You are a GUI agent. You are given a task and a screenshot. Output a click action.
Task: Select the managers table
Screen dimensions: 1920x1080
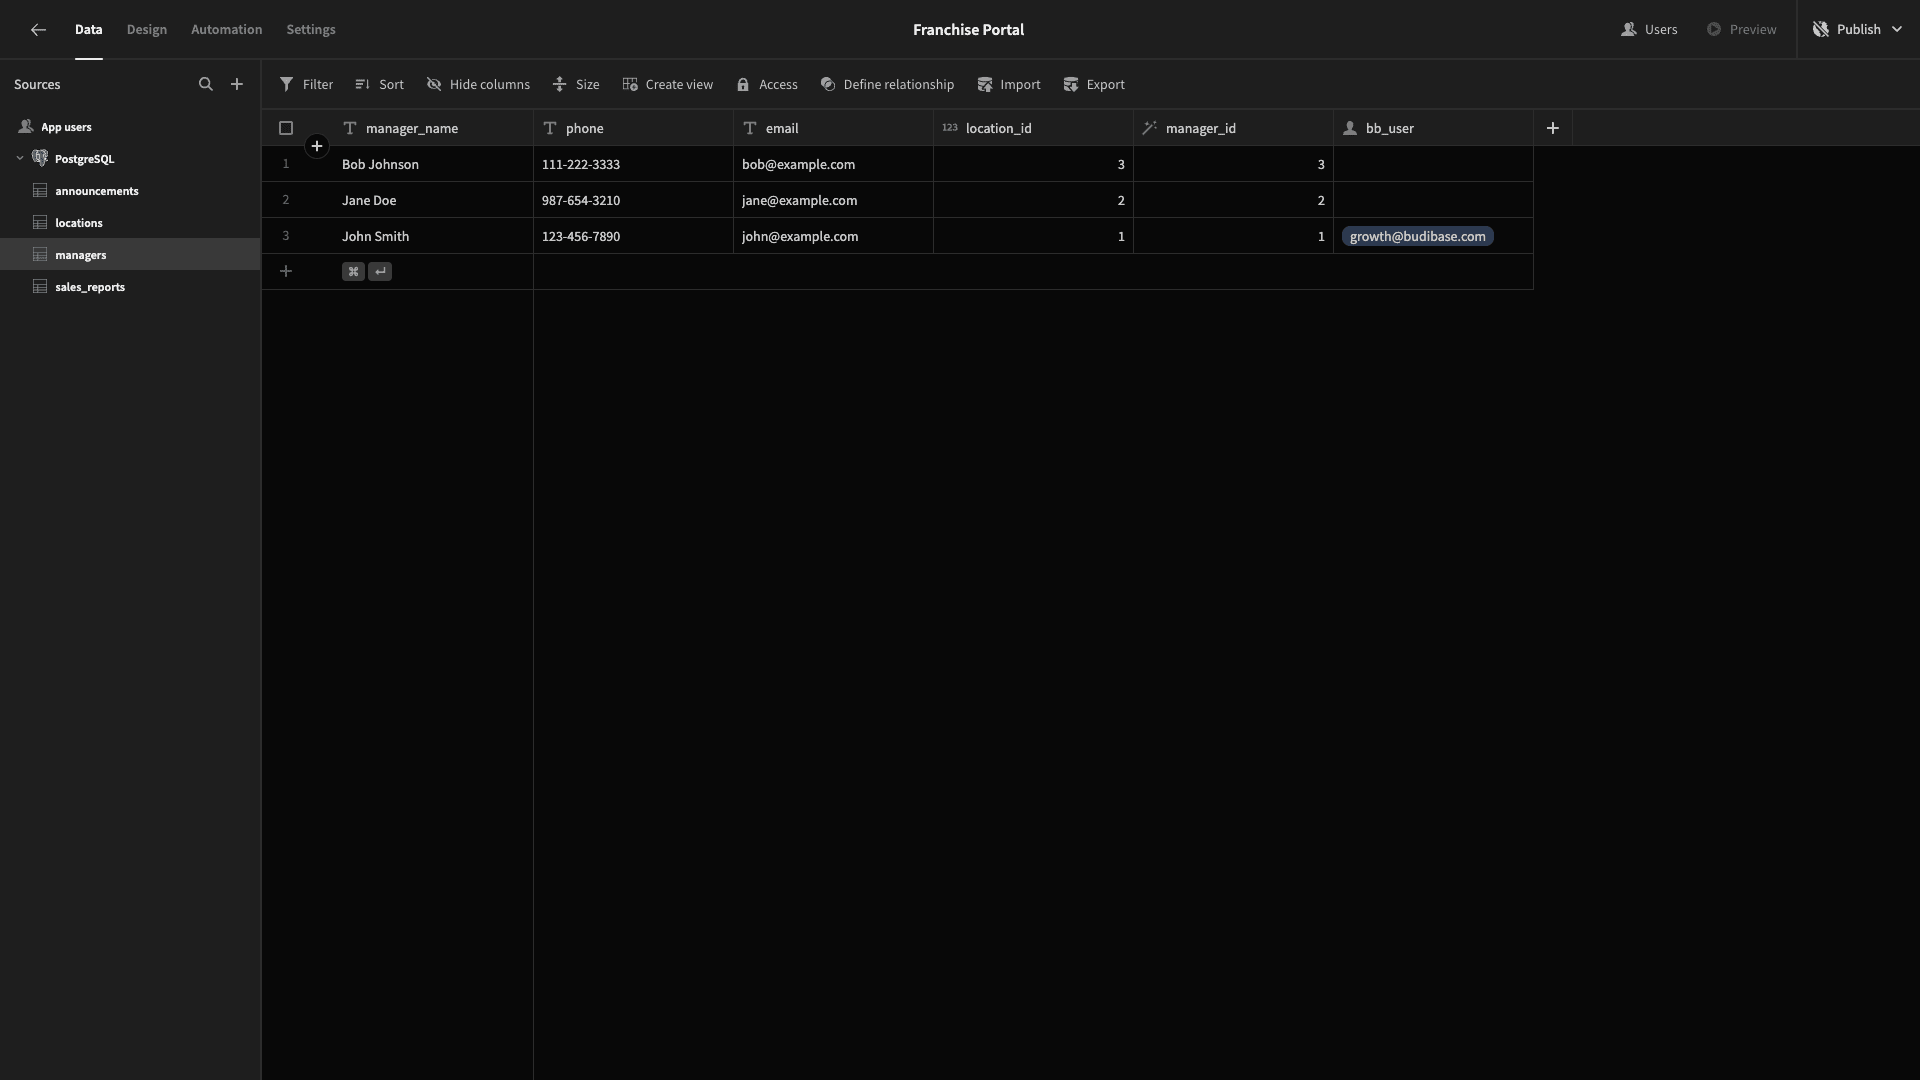click(x=130, y=255)
